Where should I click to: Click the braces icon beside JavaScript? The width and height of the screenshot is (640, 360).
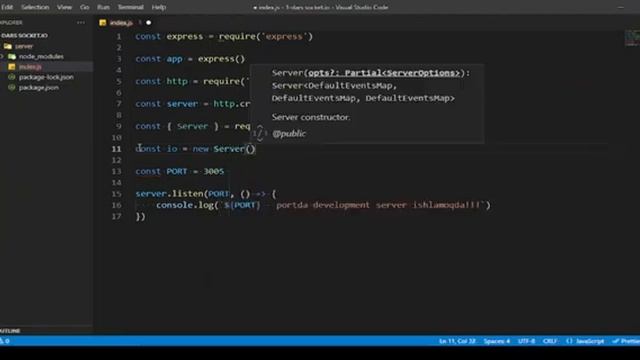[x=569, y=341]
